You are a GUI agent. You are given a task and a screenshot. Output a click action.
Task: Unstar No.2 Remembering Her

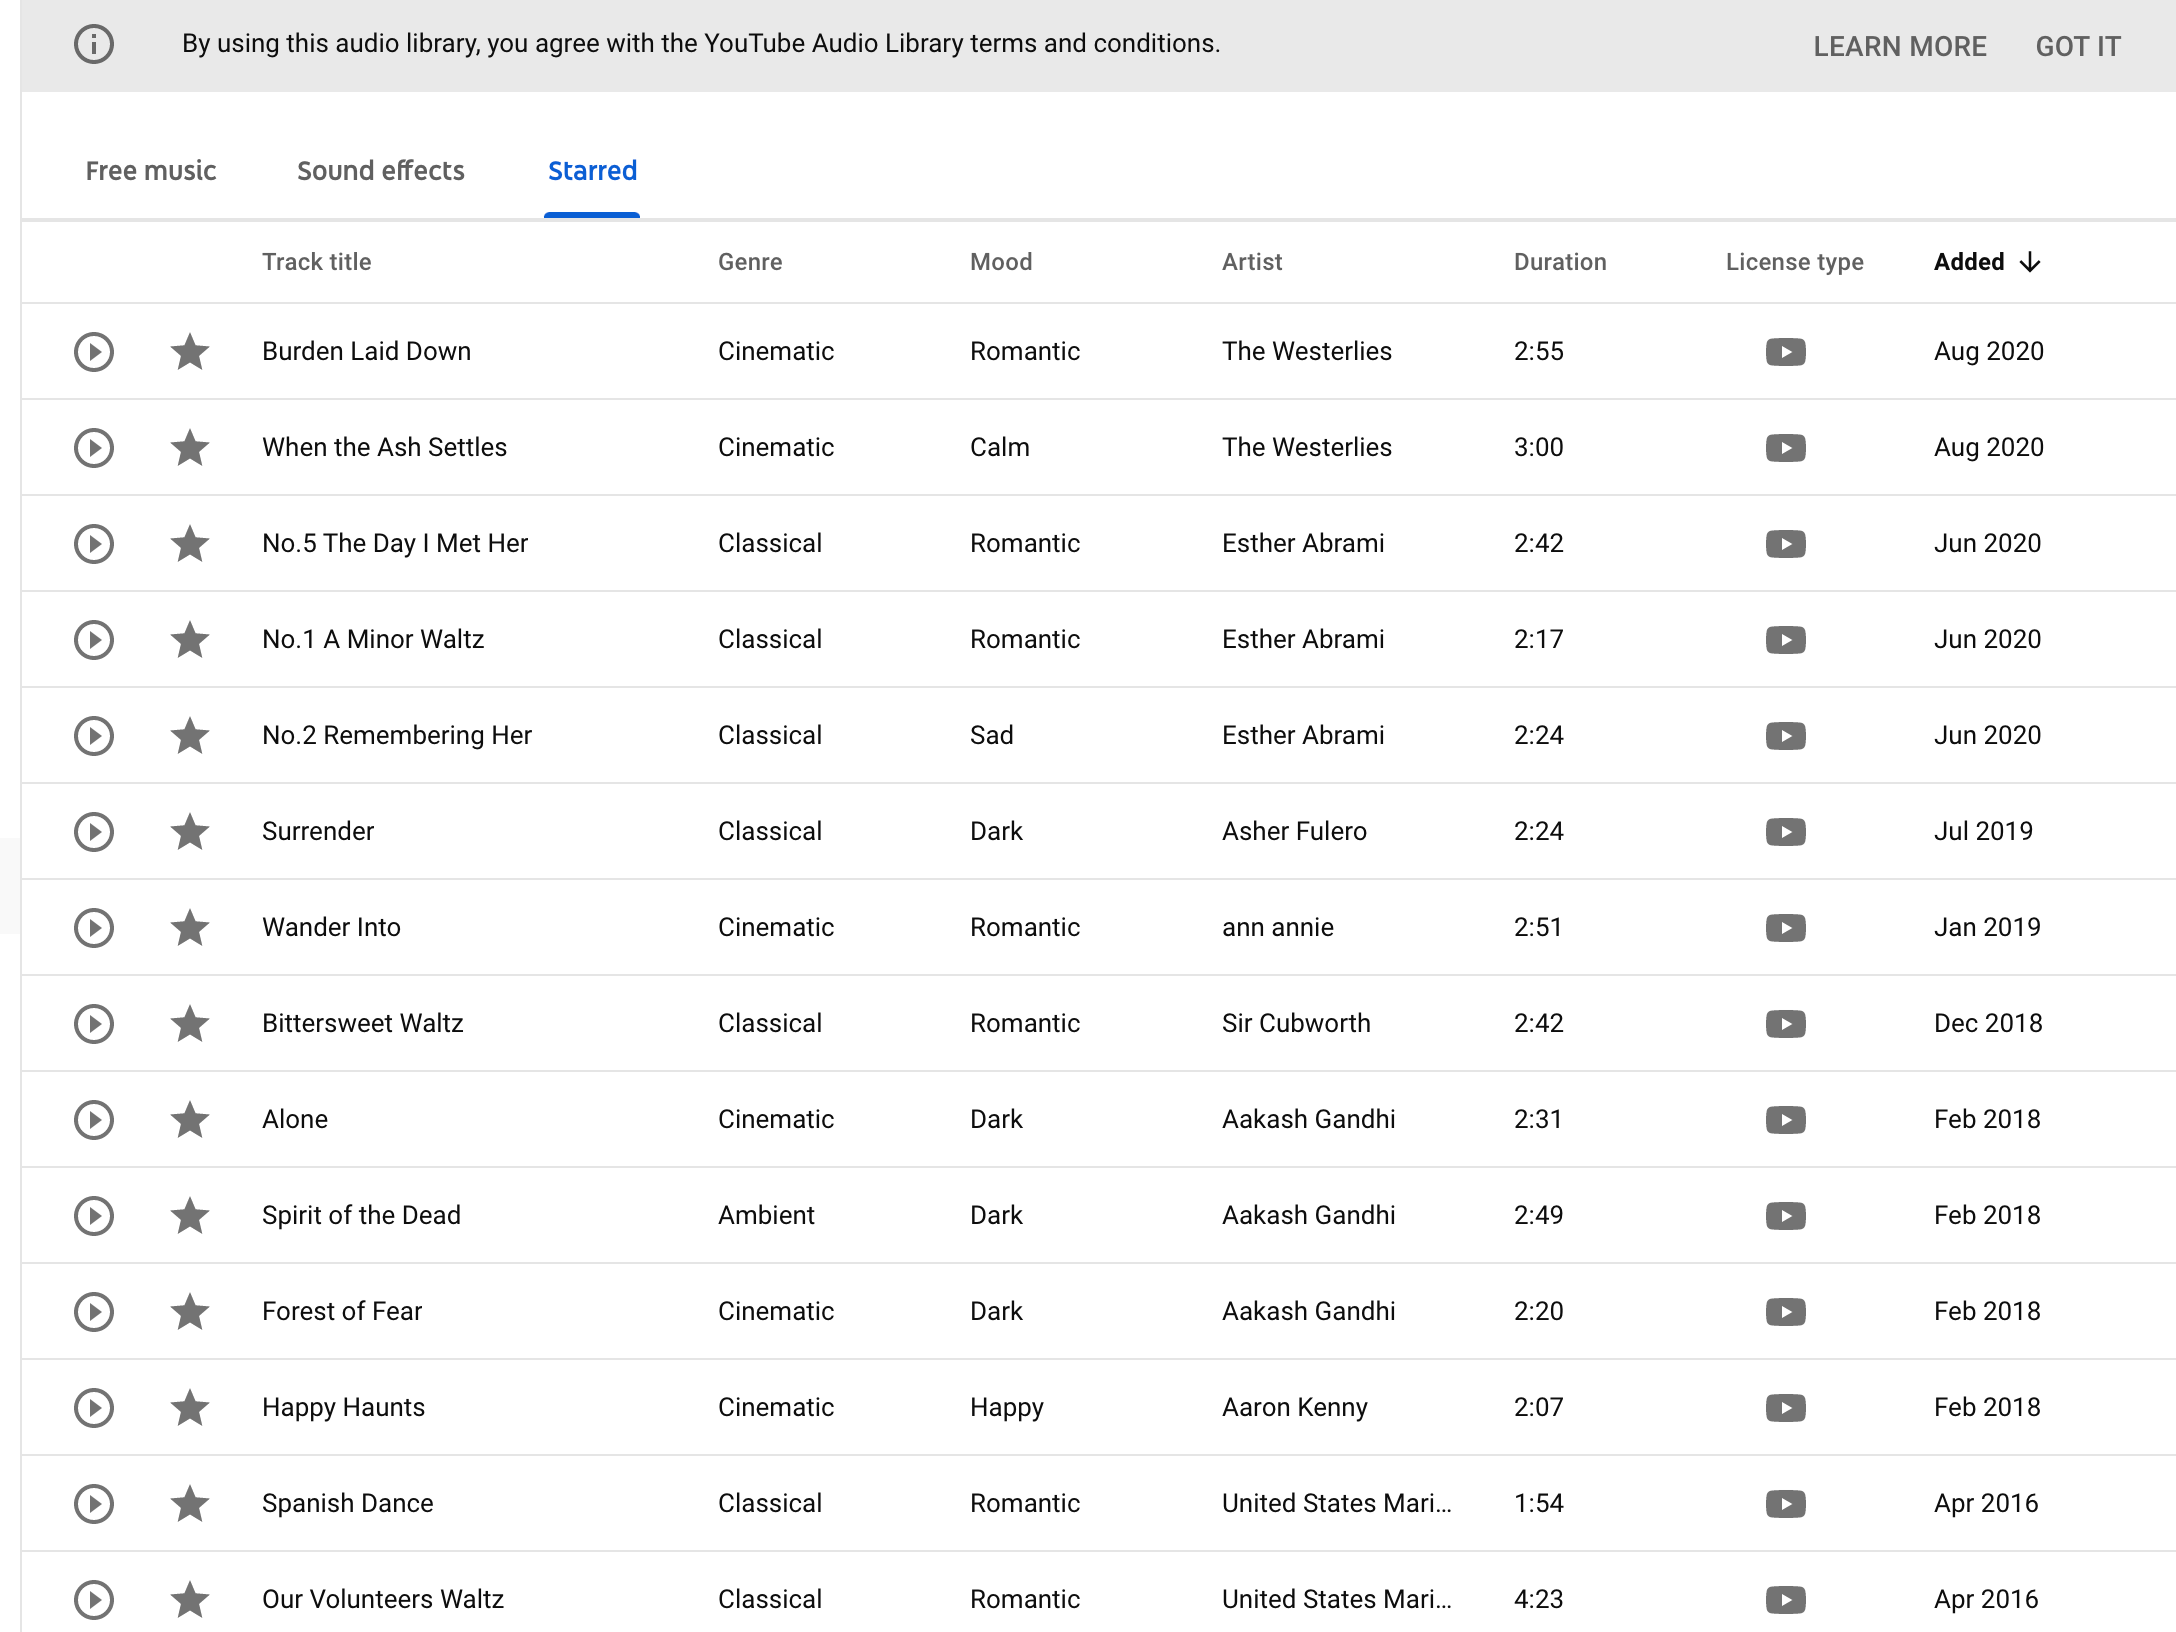point(190,735)
